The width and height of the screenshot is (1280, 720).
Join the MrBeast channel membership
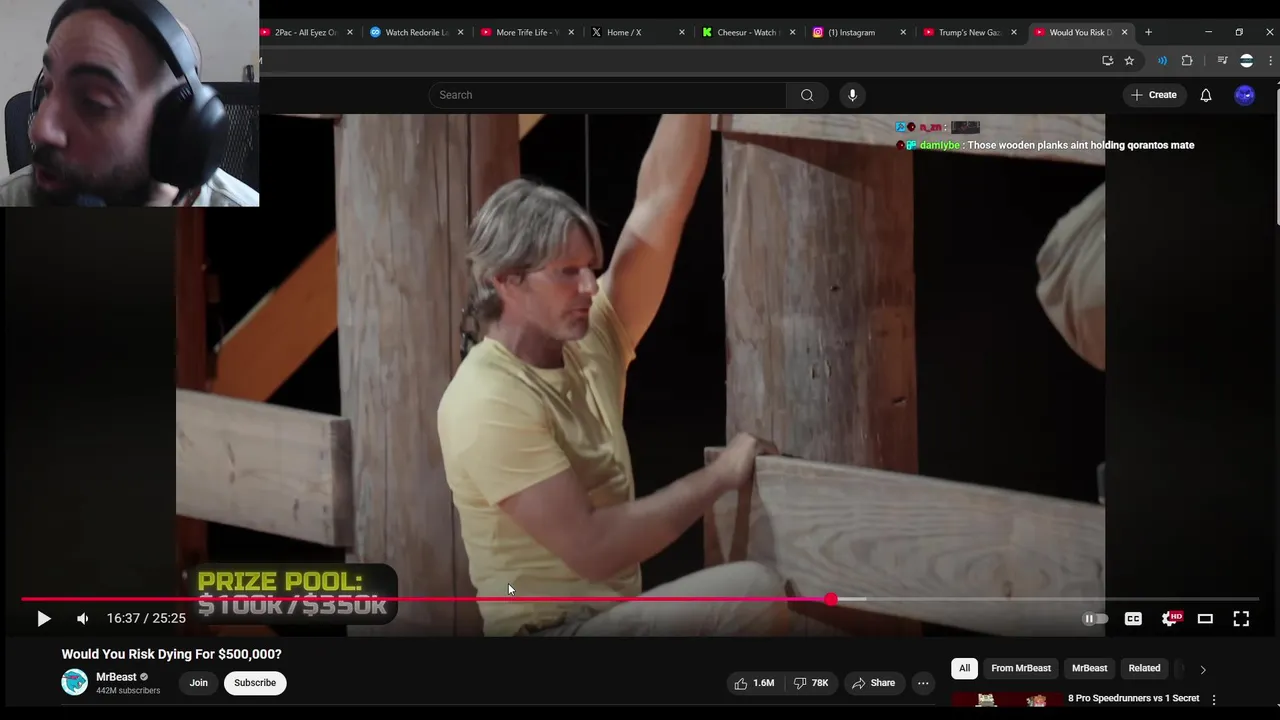pos(199,683)
